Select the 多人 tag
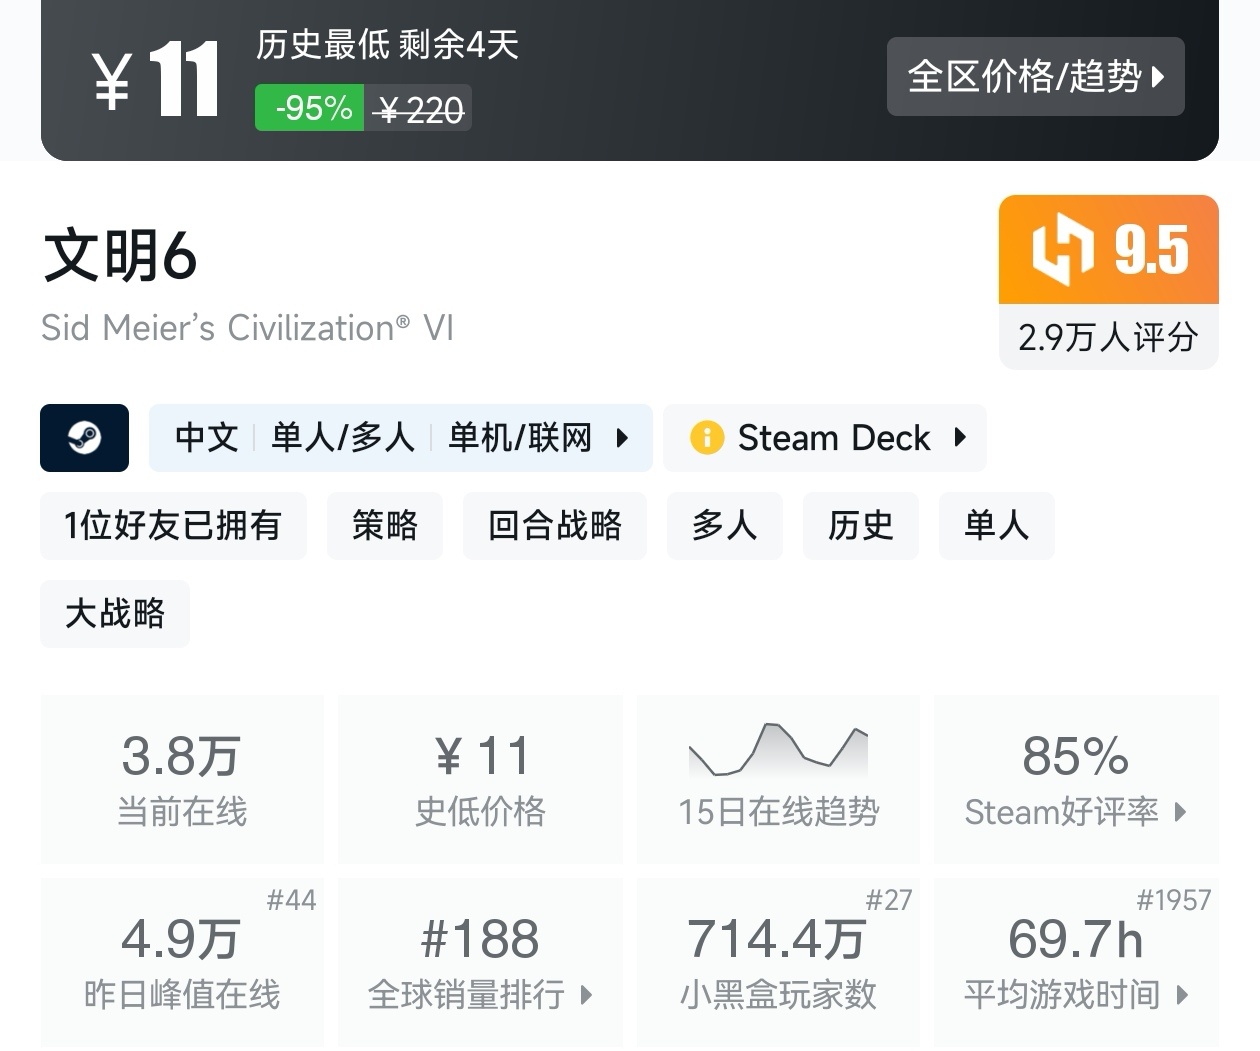This screenshot has width=1260, height=1051. (724, 525)
